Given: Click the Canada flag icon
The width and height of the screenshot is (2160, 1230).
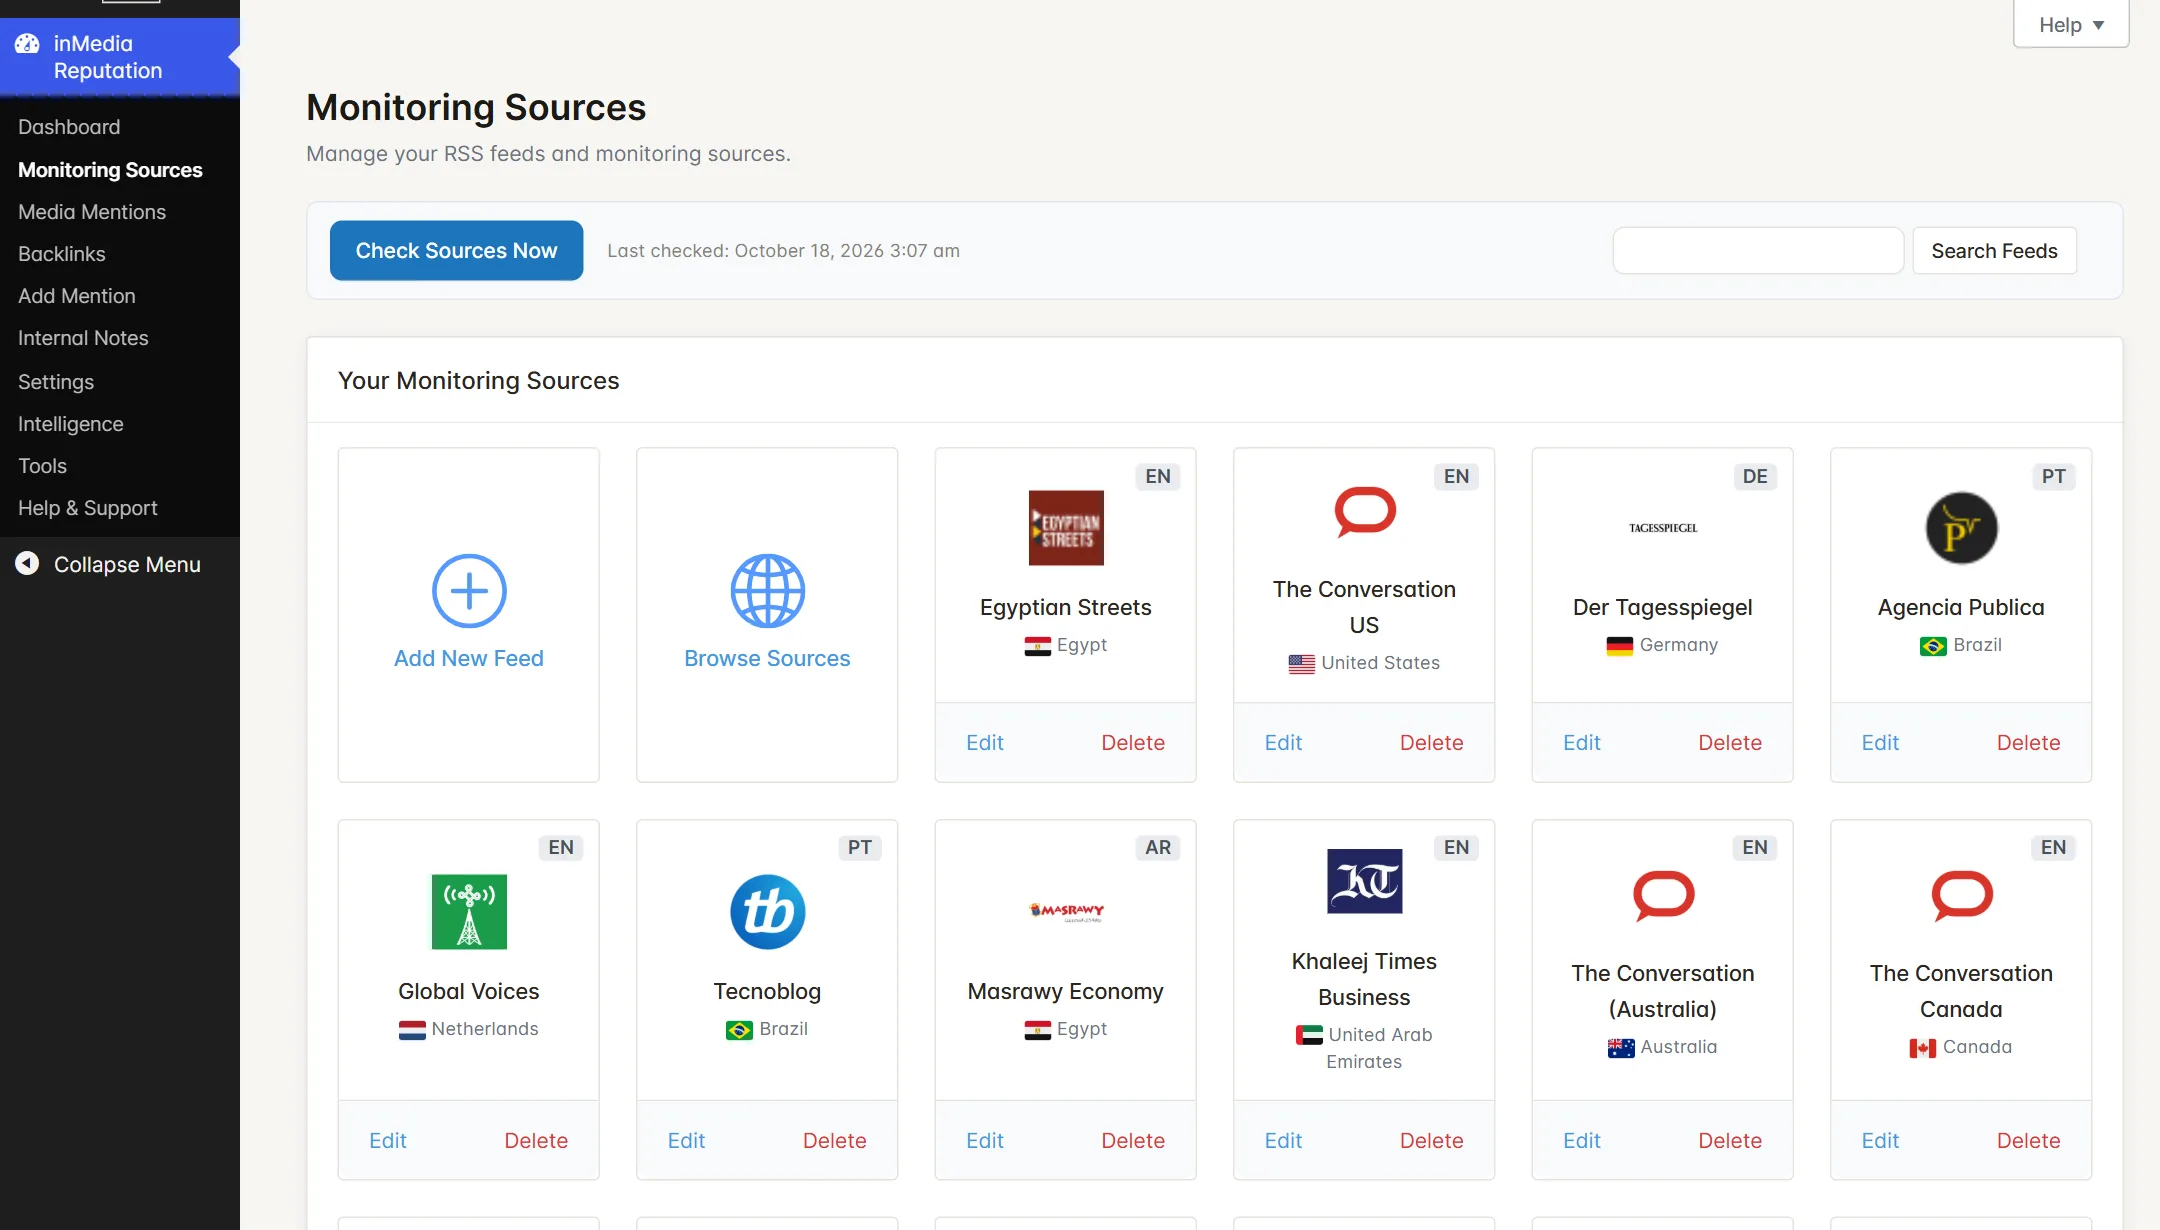Looking at the screenshot, I should 1922,1048.
